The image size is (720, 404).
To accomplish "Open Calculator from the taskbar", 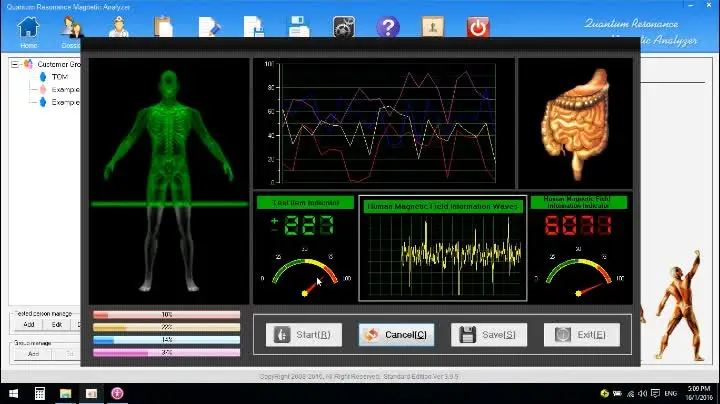I will pos(40,393).
